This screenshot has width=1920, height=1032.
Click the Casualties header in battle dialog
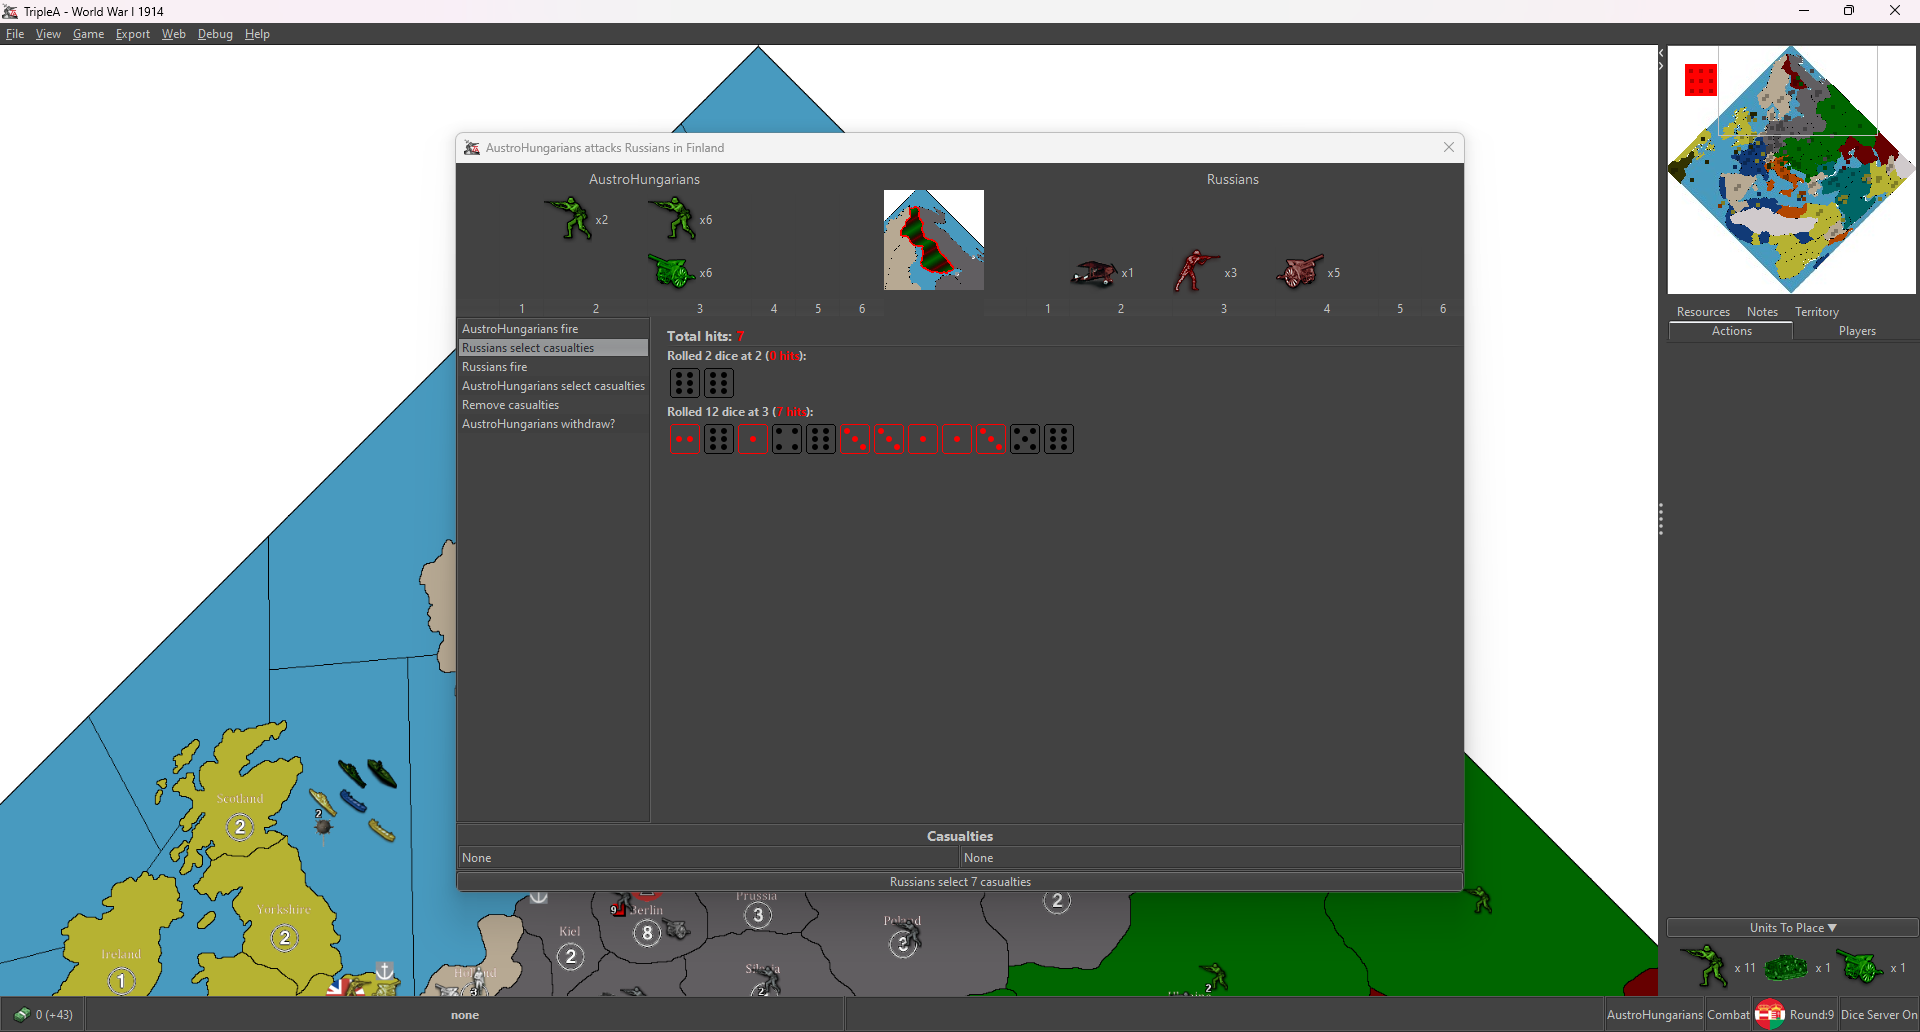960,836
